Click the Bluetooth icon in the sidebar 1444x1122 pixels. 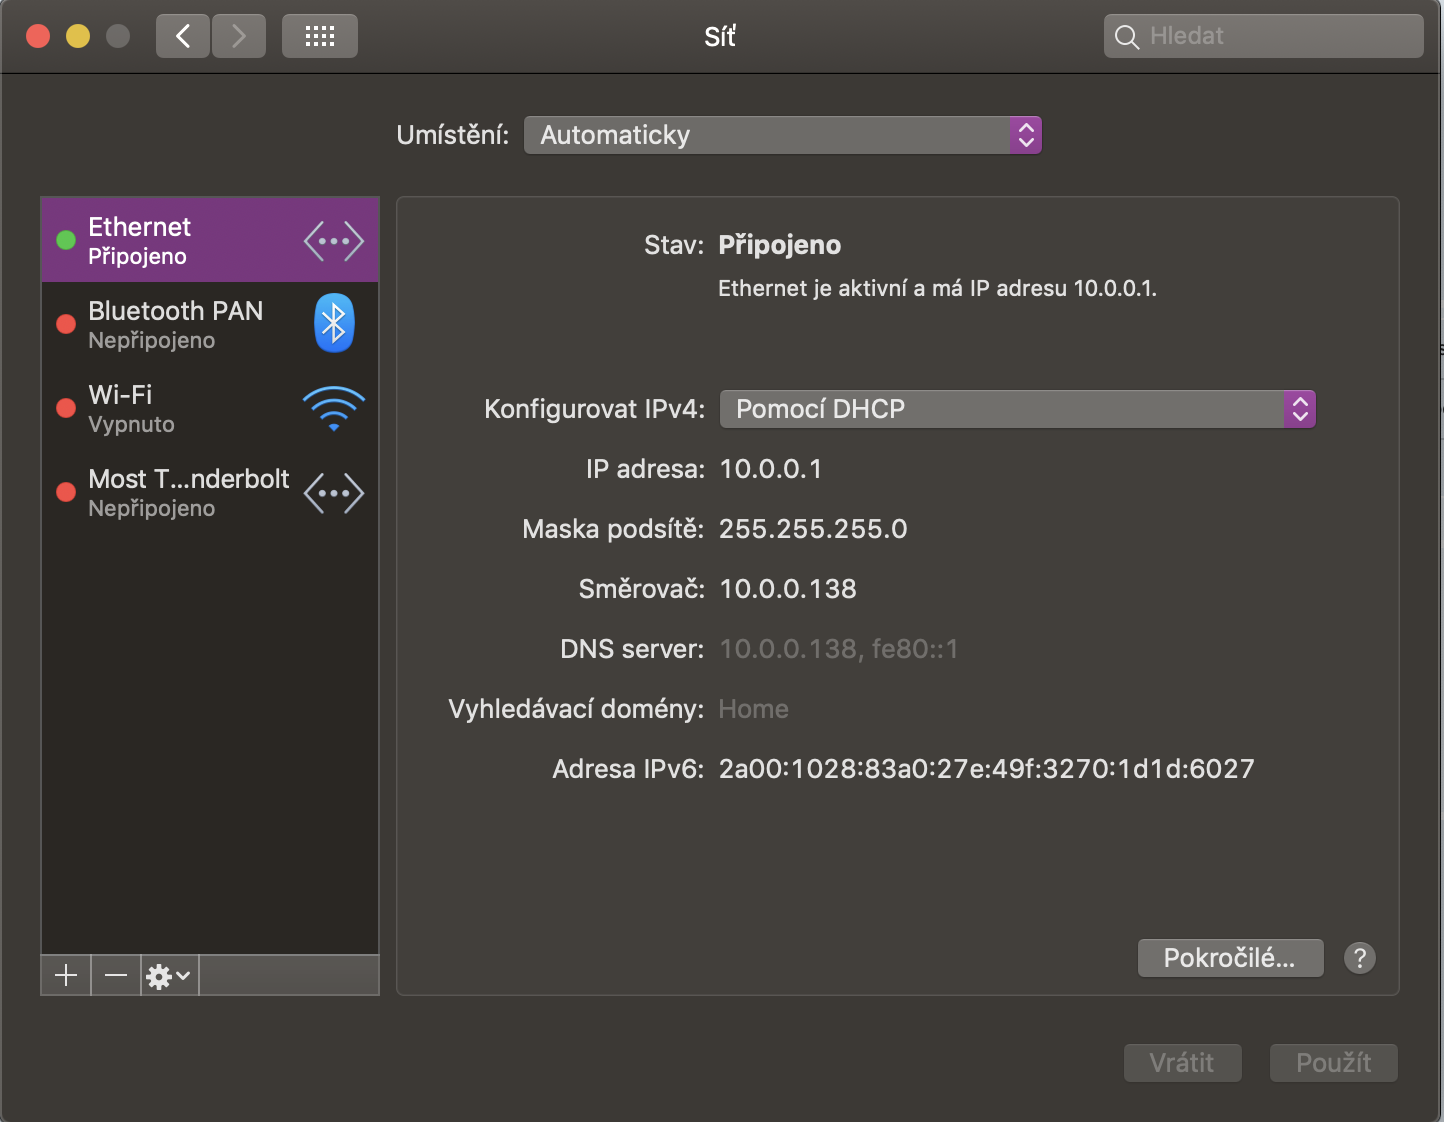pos(334,323)
